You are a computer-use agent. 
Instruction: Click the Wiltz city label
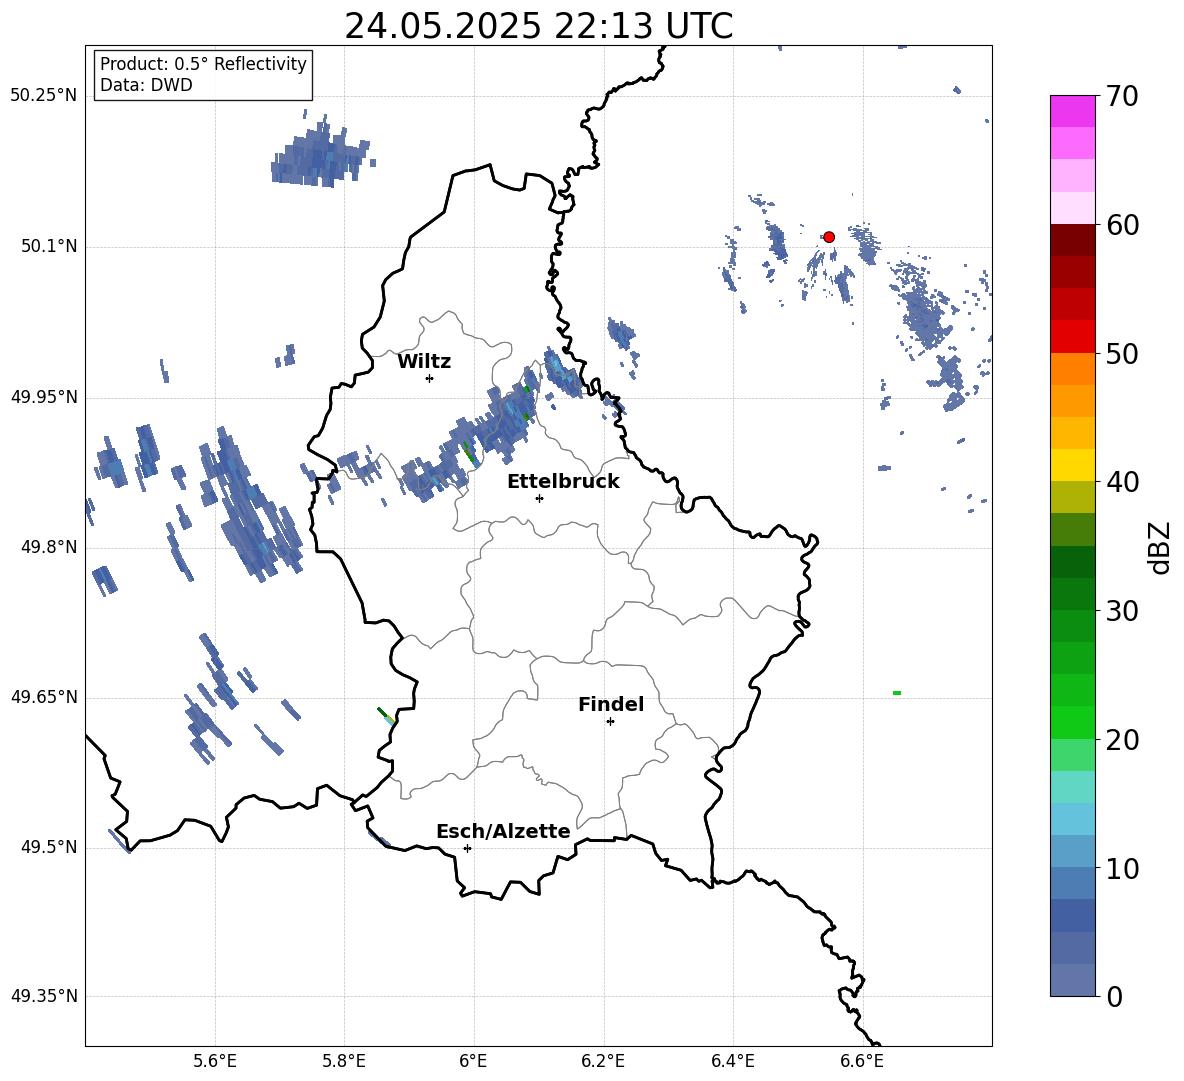424,362
